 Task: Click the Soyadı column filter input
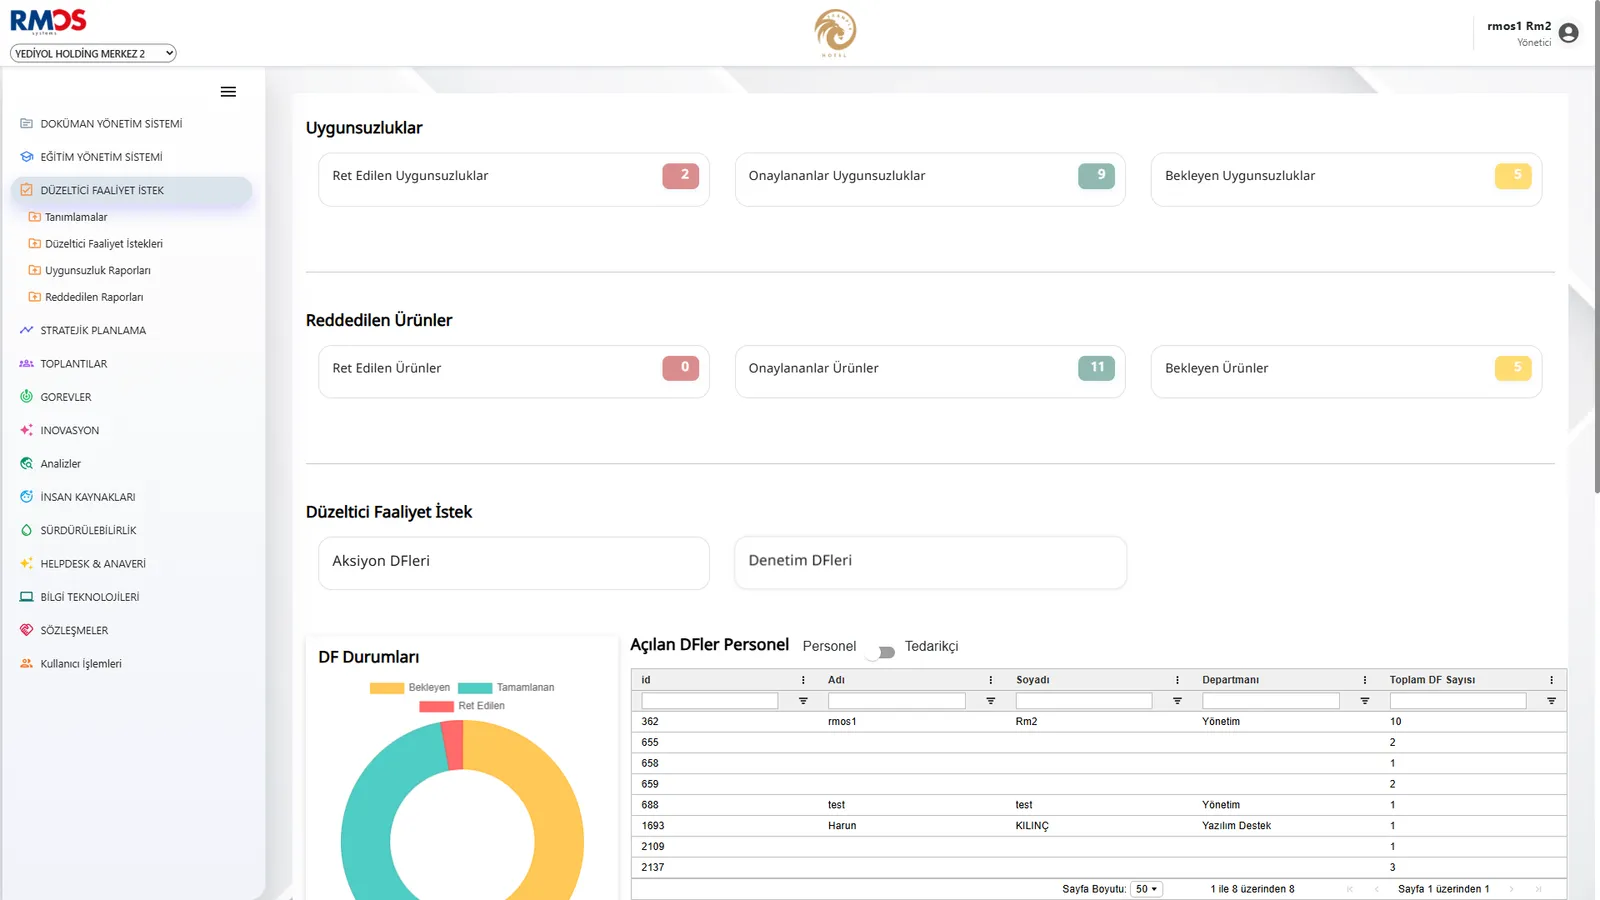1084,701
